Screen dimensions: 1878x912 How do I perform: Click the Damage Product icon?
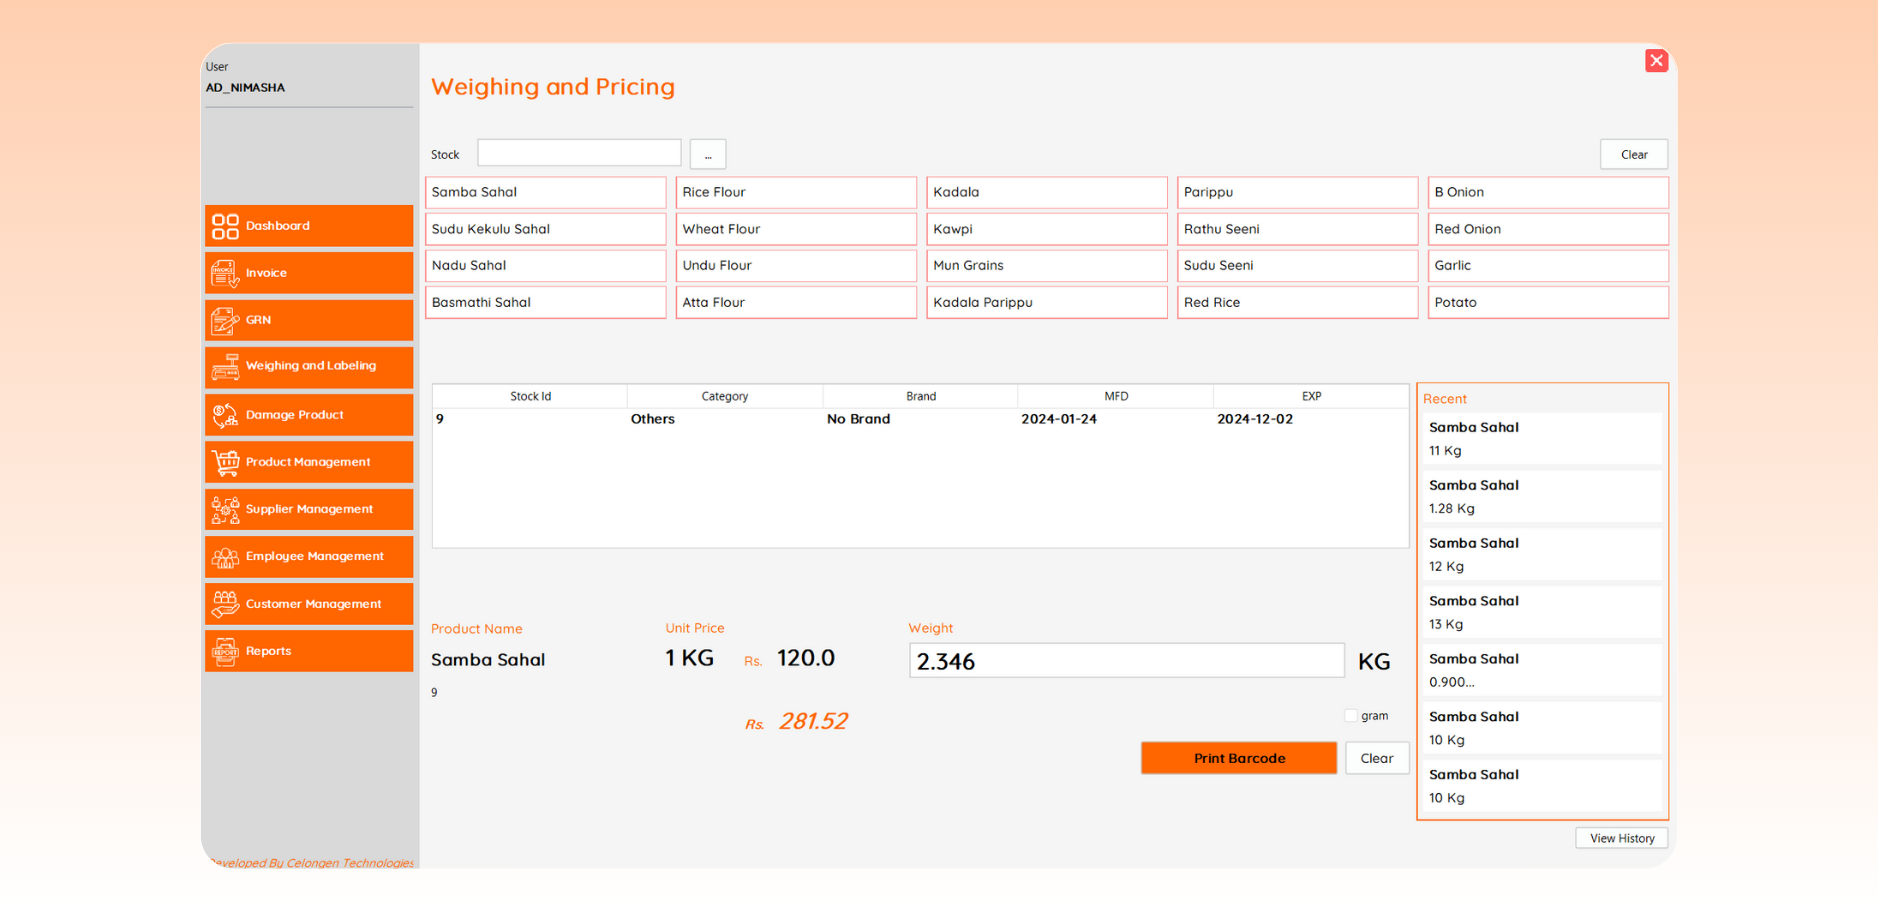click(225, 415)
